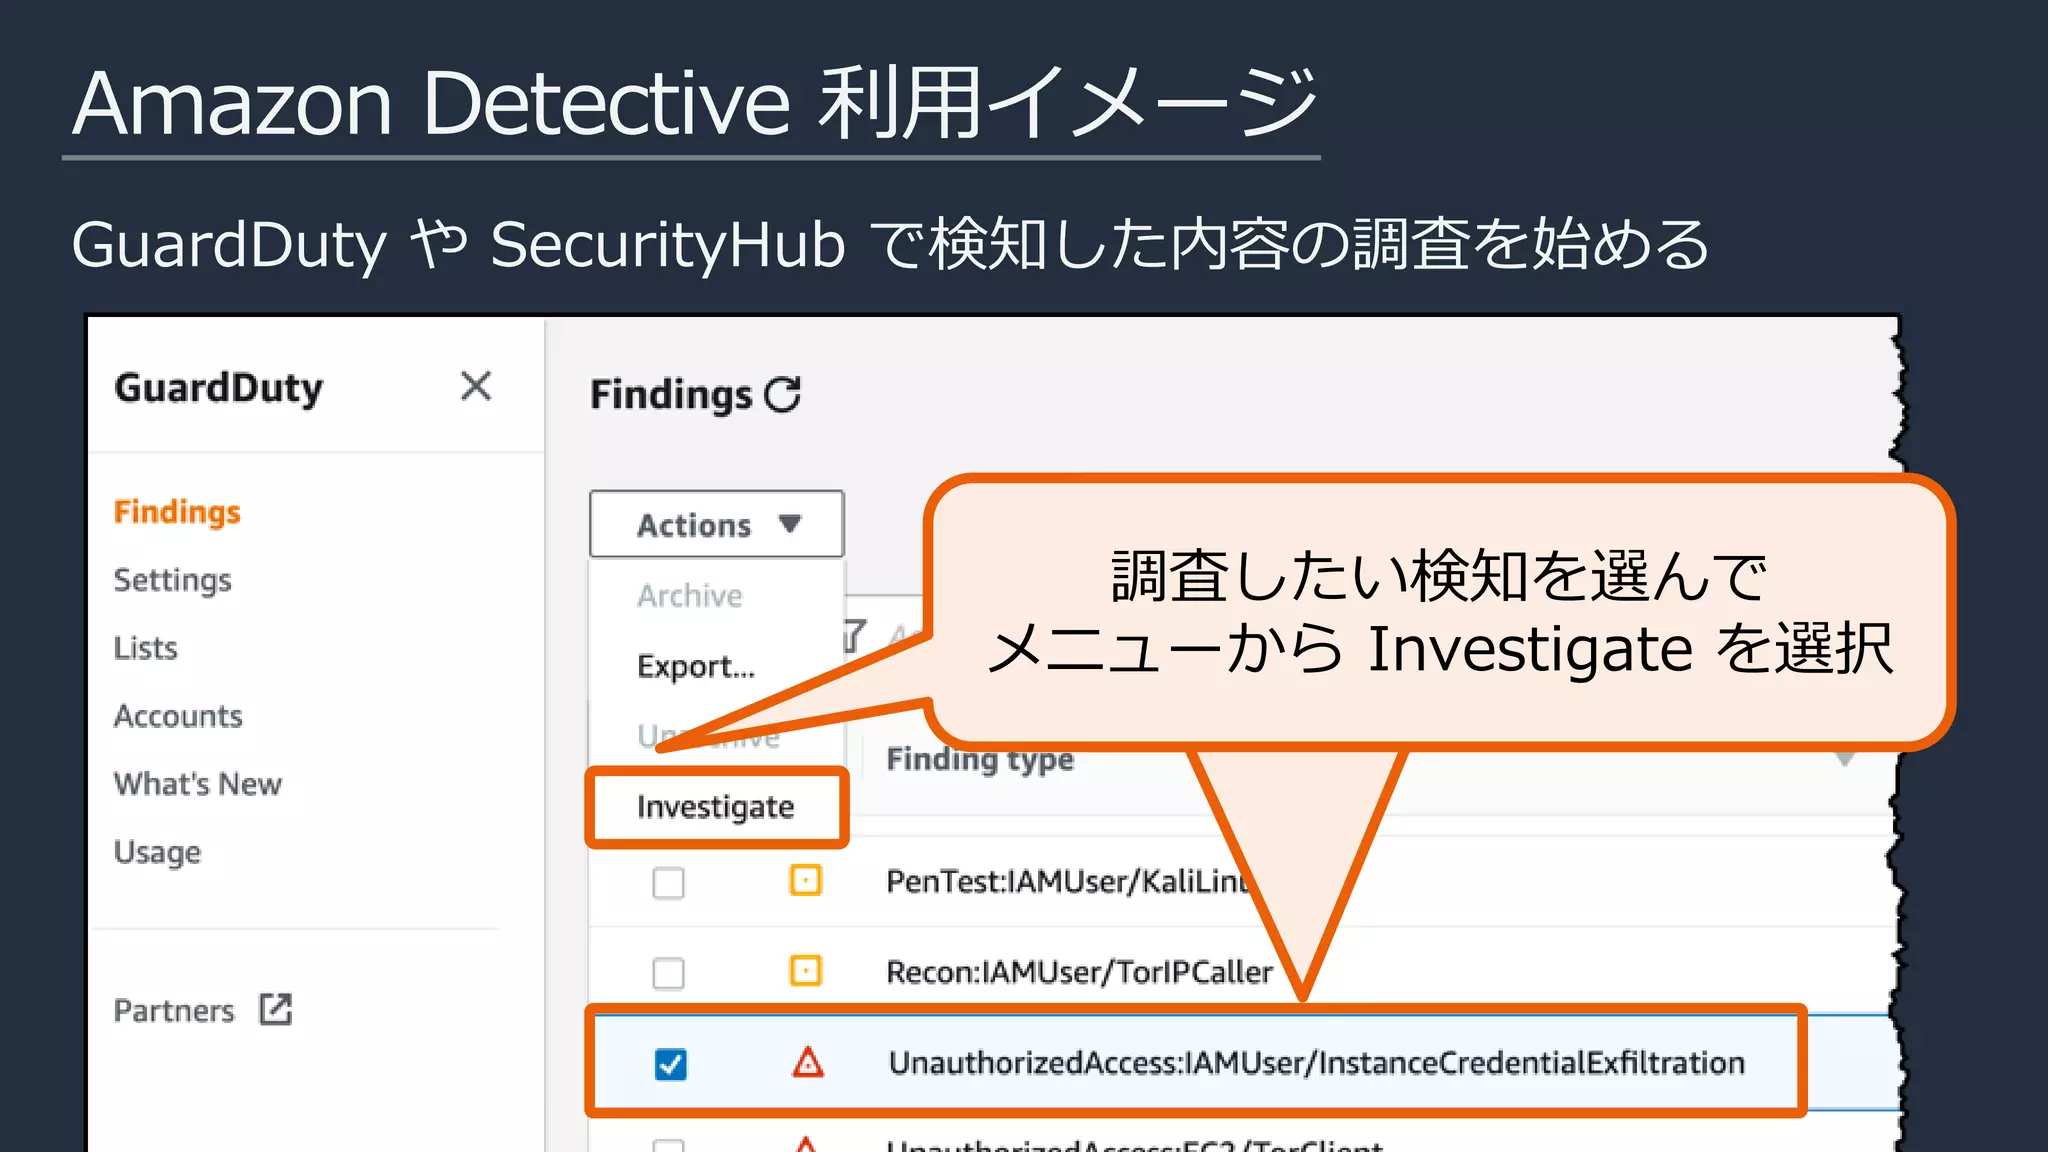Open Settings in the sidebar
The width and height of the screenshot is (2048, 1152).
[173, 580]
